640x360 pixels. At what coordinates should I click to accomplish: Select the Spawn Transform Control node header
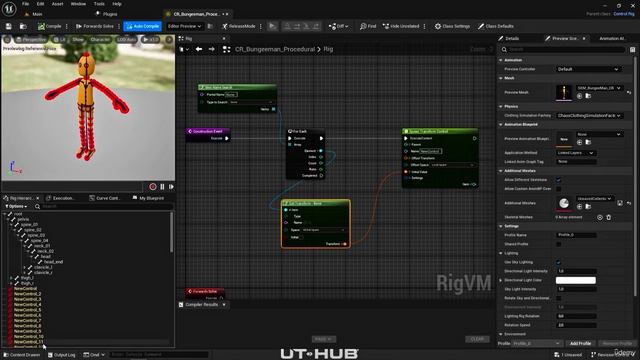pyautogui.click(x=440, y=131)
